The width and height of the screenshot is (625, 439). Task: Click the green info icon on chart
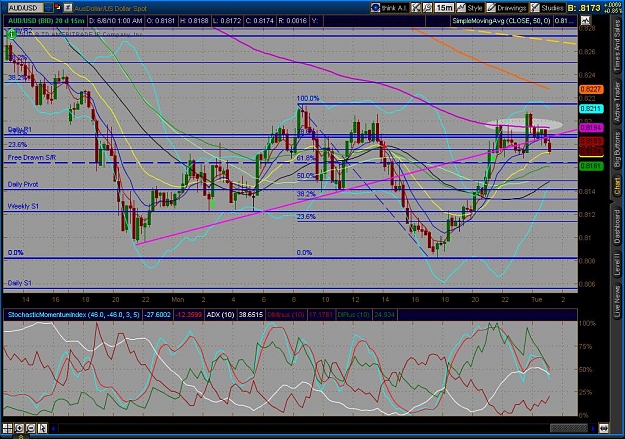(x=11, y=35)
